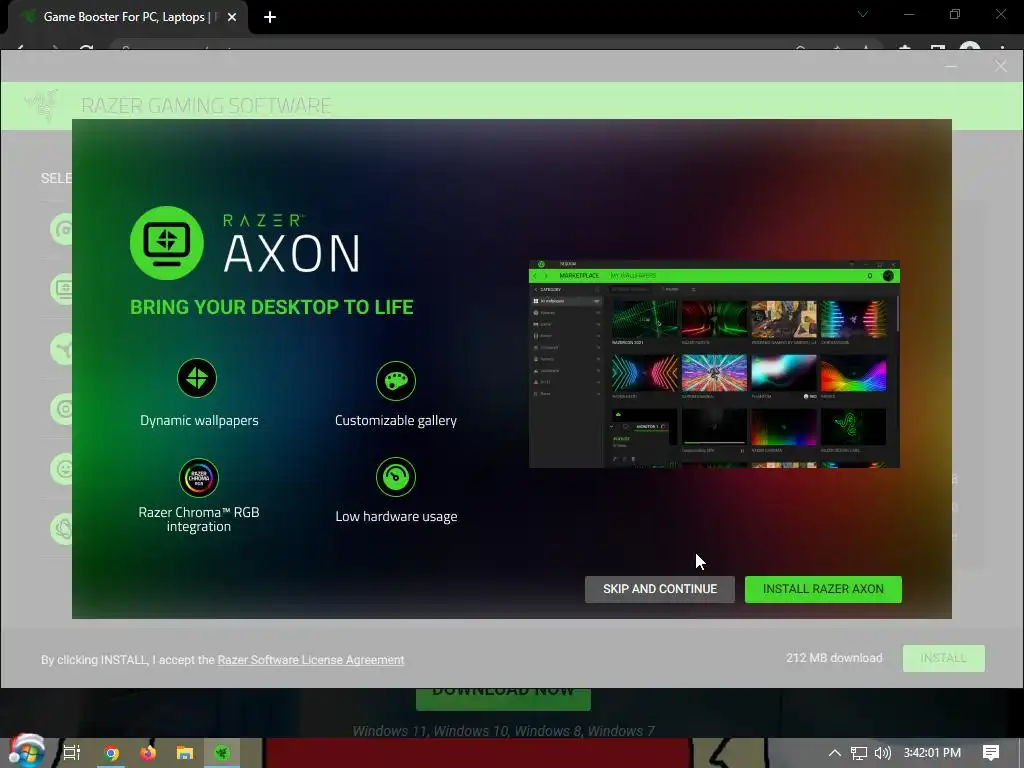This screenshot has height=768, width=1024.
Task: Click the Razer Chroma RGB integration icon
Action: (x=199, y=477)
